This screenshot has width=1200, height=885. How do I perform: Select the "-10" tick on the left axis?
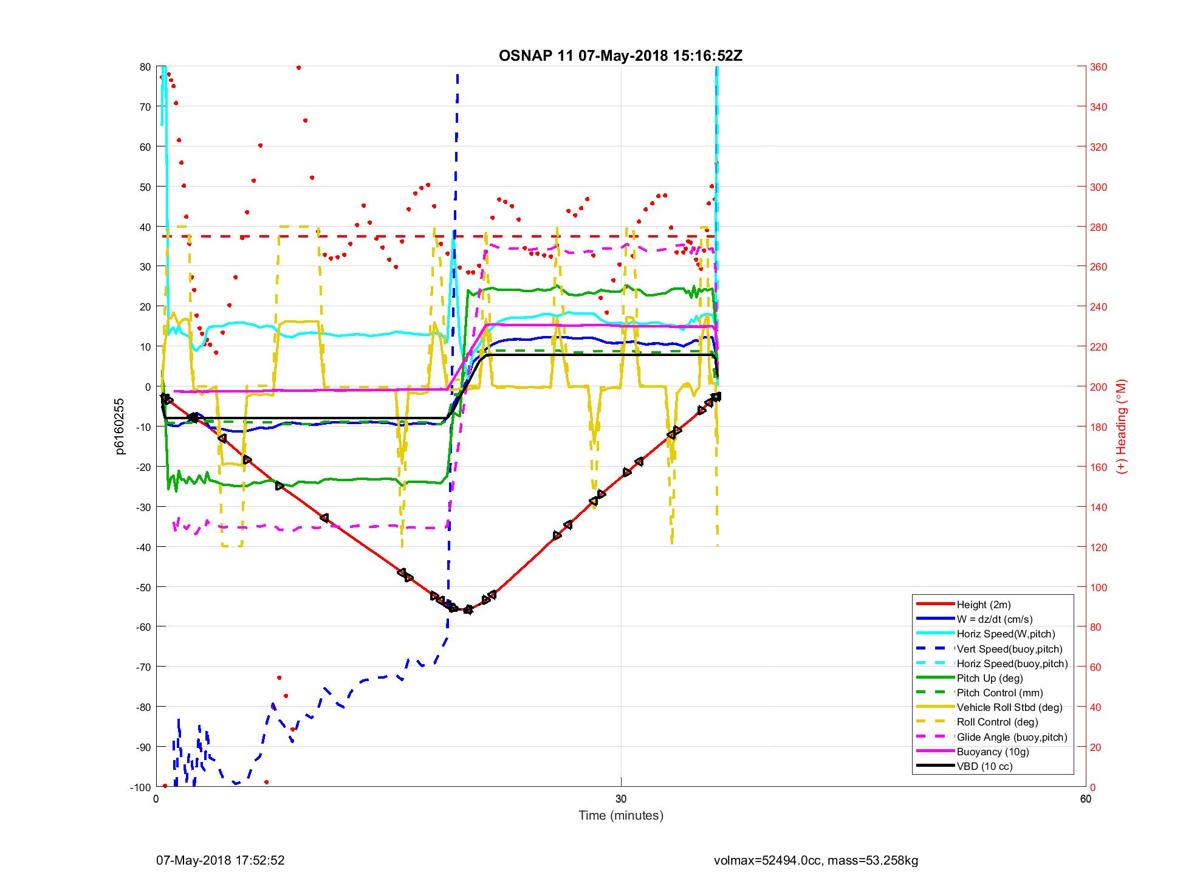point(142,427)
